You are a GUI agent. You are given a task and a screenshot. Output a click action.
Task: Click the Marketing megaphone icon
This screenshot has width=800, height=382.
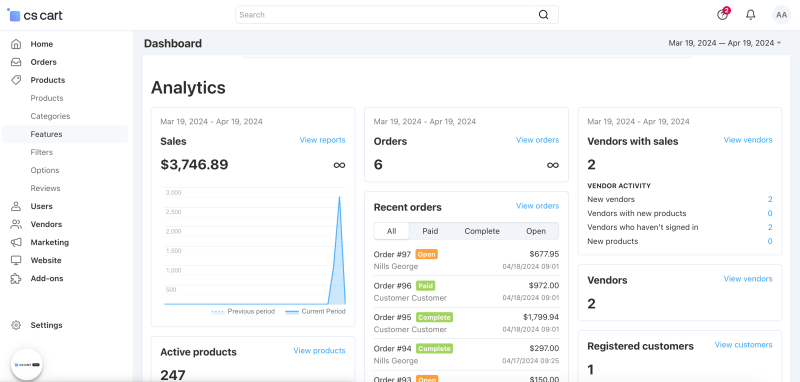pyautogui.click(x=16, y=242)
